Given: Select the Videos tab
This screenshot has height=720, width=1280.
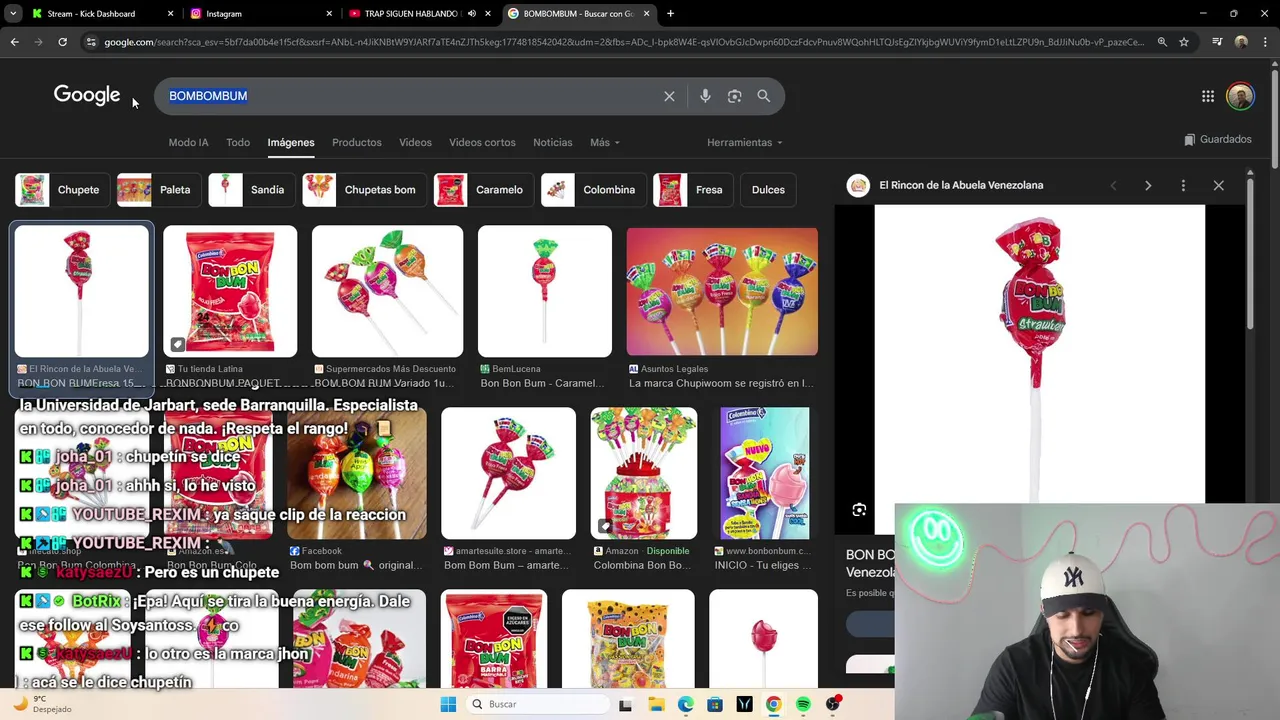Looking at the screenshot, I should (415, 142).
